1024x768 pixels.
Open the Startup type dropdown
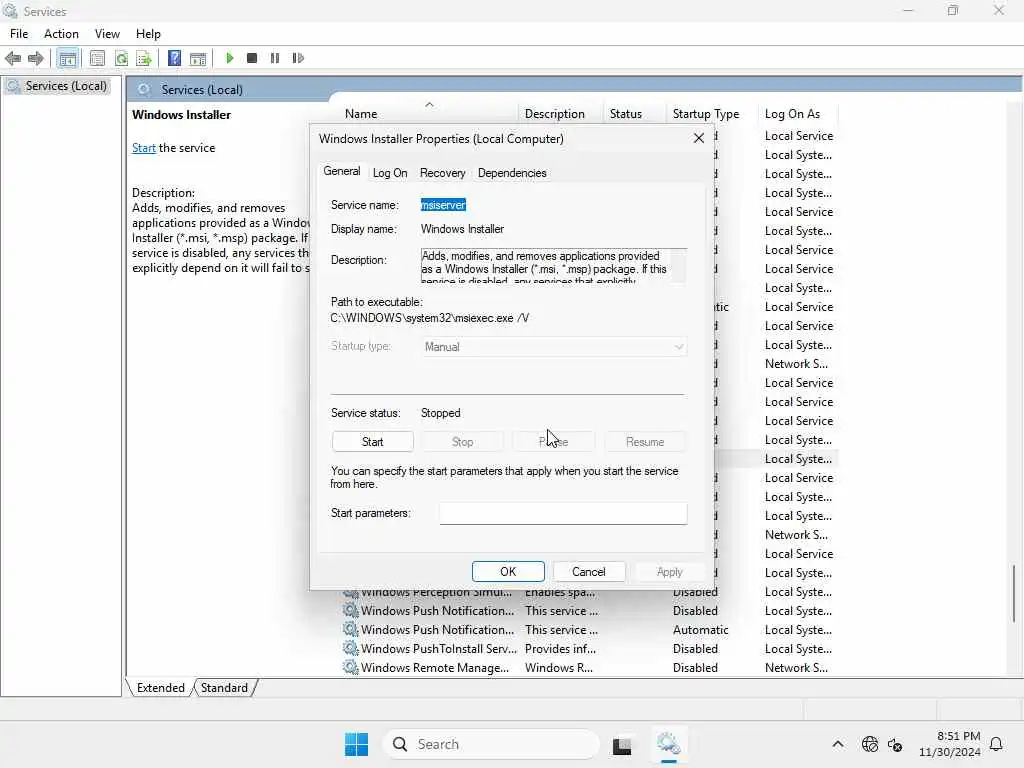[554, 347]
